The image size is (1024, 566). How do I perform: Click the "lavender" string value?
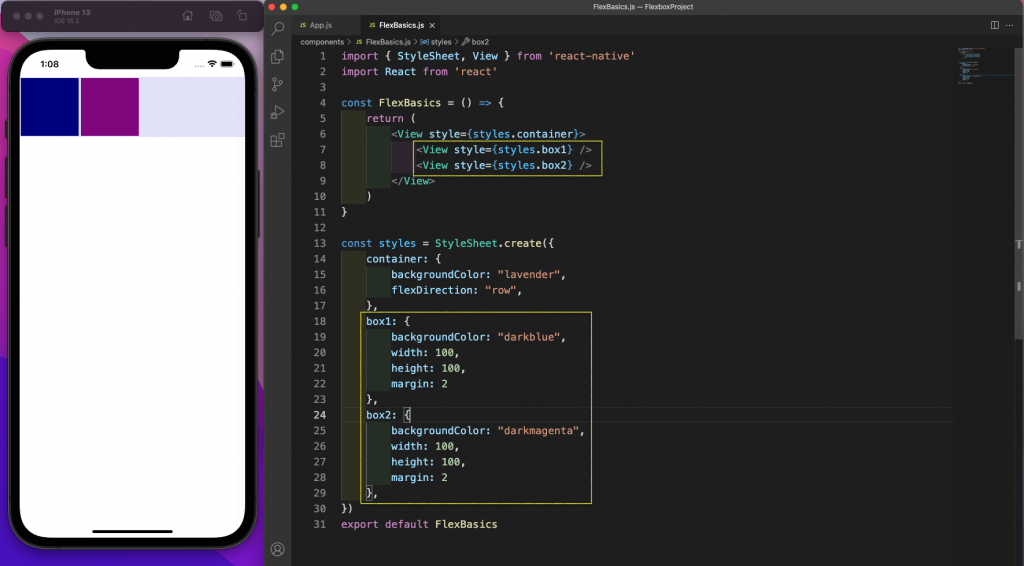click(x=528, y=275)
